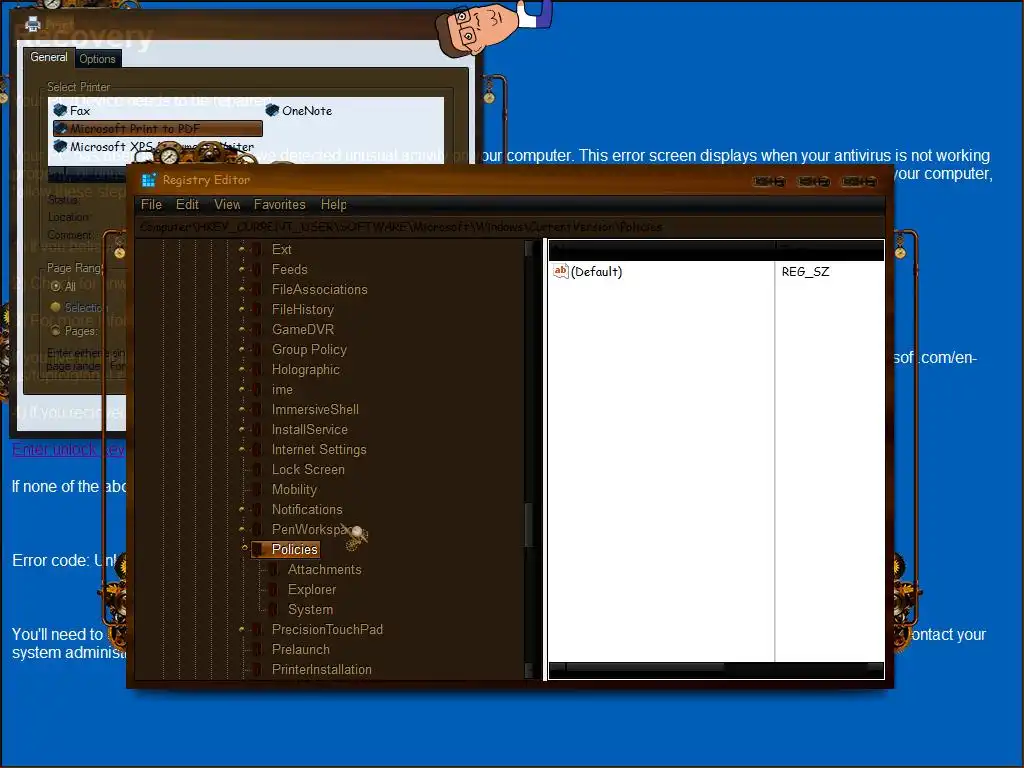This screenshot has width=1024, height=768.
Task: Collapse the Policies registry key
Action: (244, 549)
